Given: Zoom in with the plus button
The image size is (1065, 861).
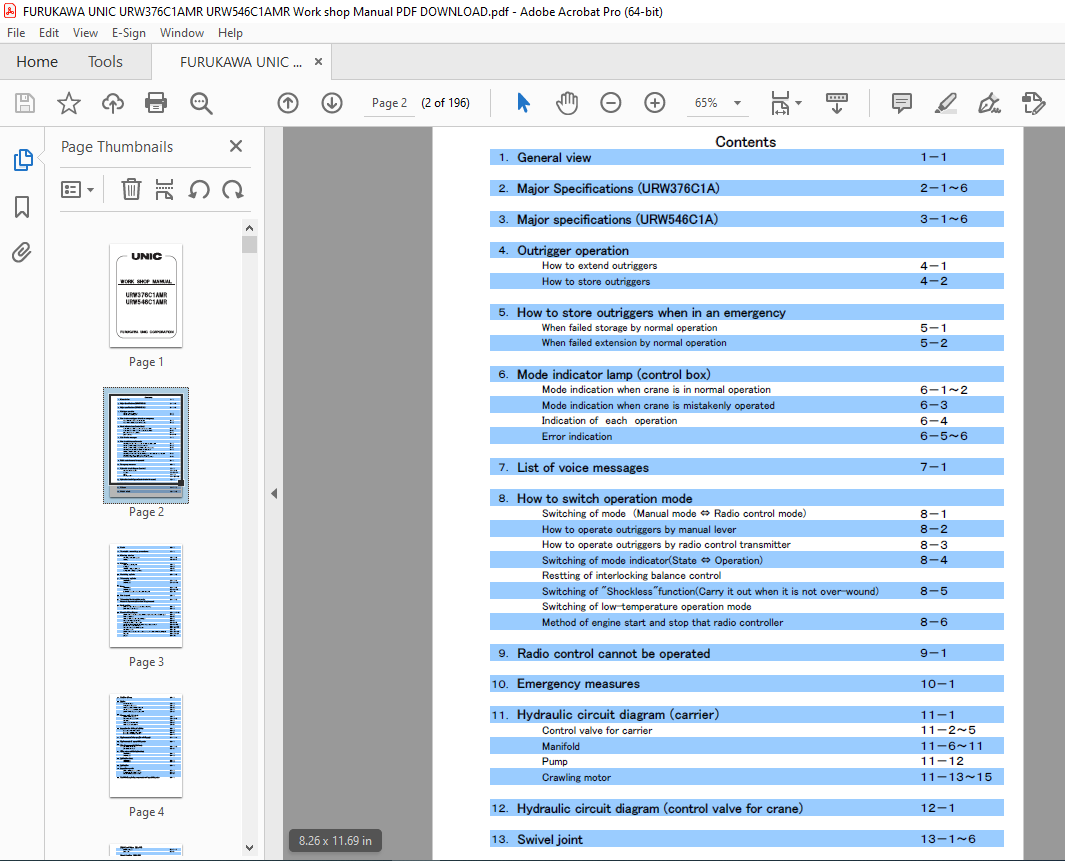Looking at the screenshot, I should click(655, 103).
